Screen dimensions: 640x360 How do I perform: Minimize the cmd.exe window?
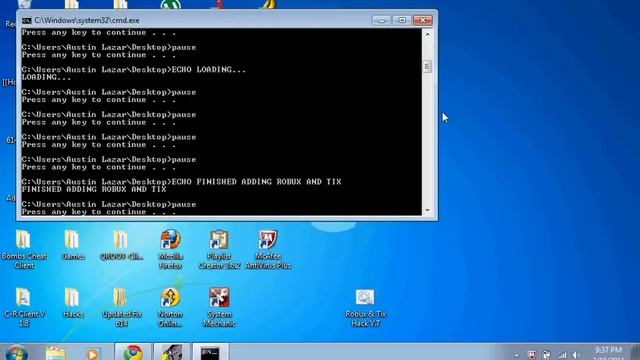(x=381, y=20)
